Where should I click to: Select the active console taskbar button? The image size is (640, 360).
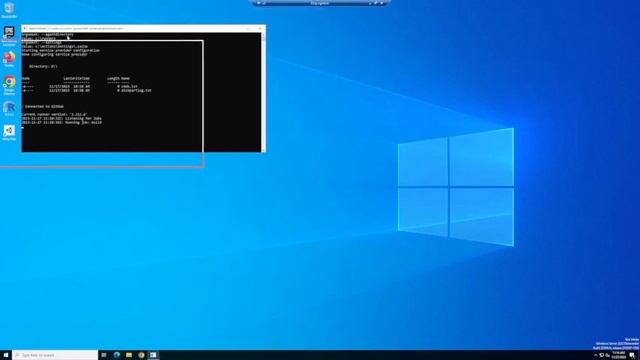[x=153, y=355]
